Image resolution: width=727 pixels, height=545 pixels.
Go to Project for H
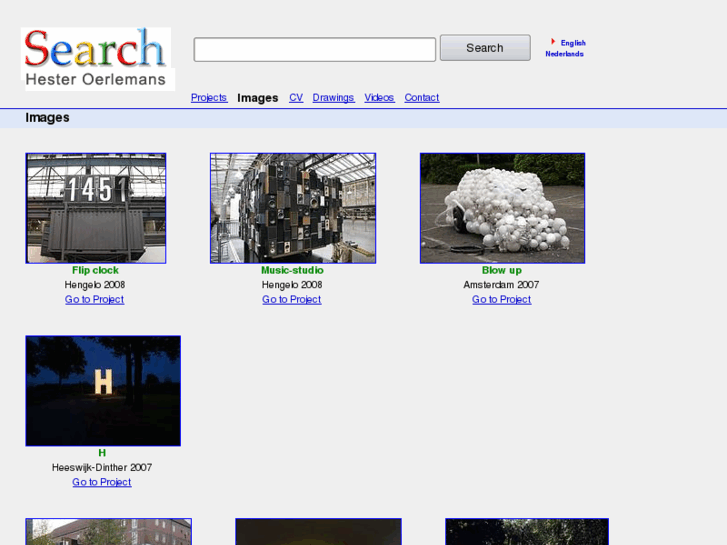(102, 482)
